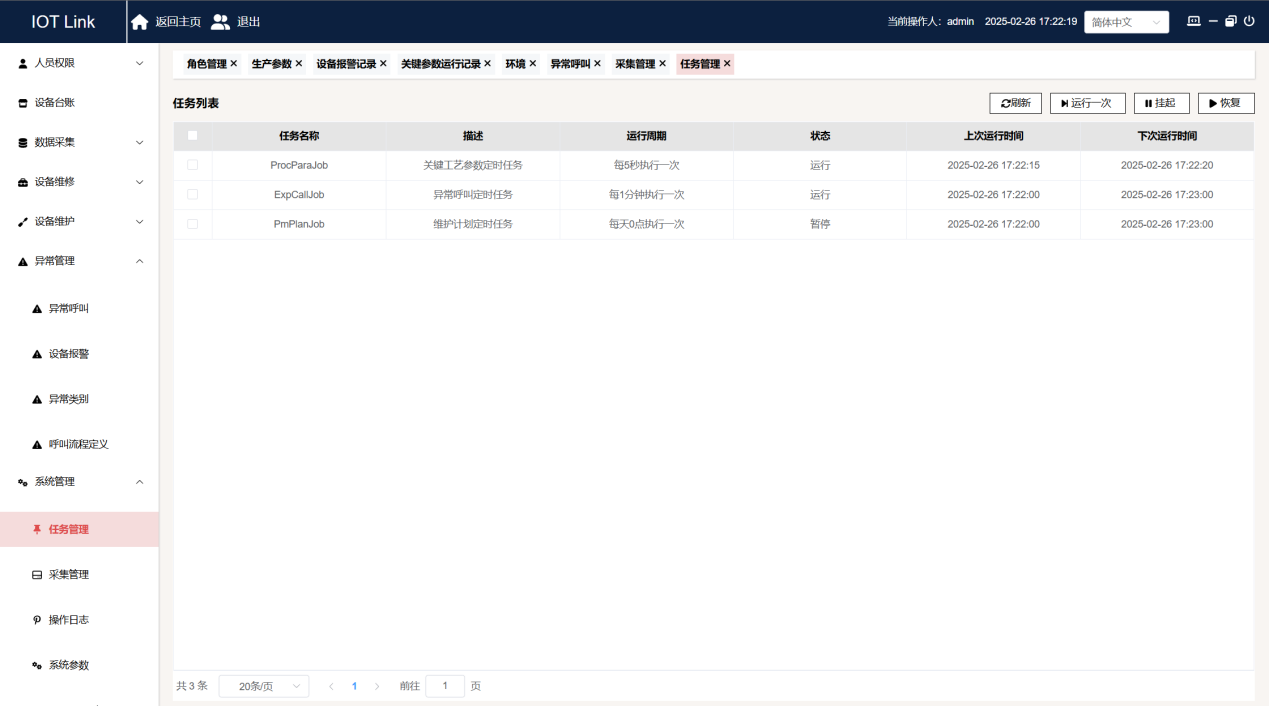This screenshot has height=706, width=1269.
Task: Click the 任务名称 column header
Action: click(x=299, y=136)
